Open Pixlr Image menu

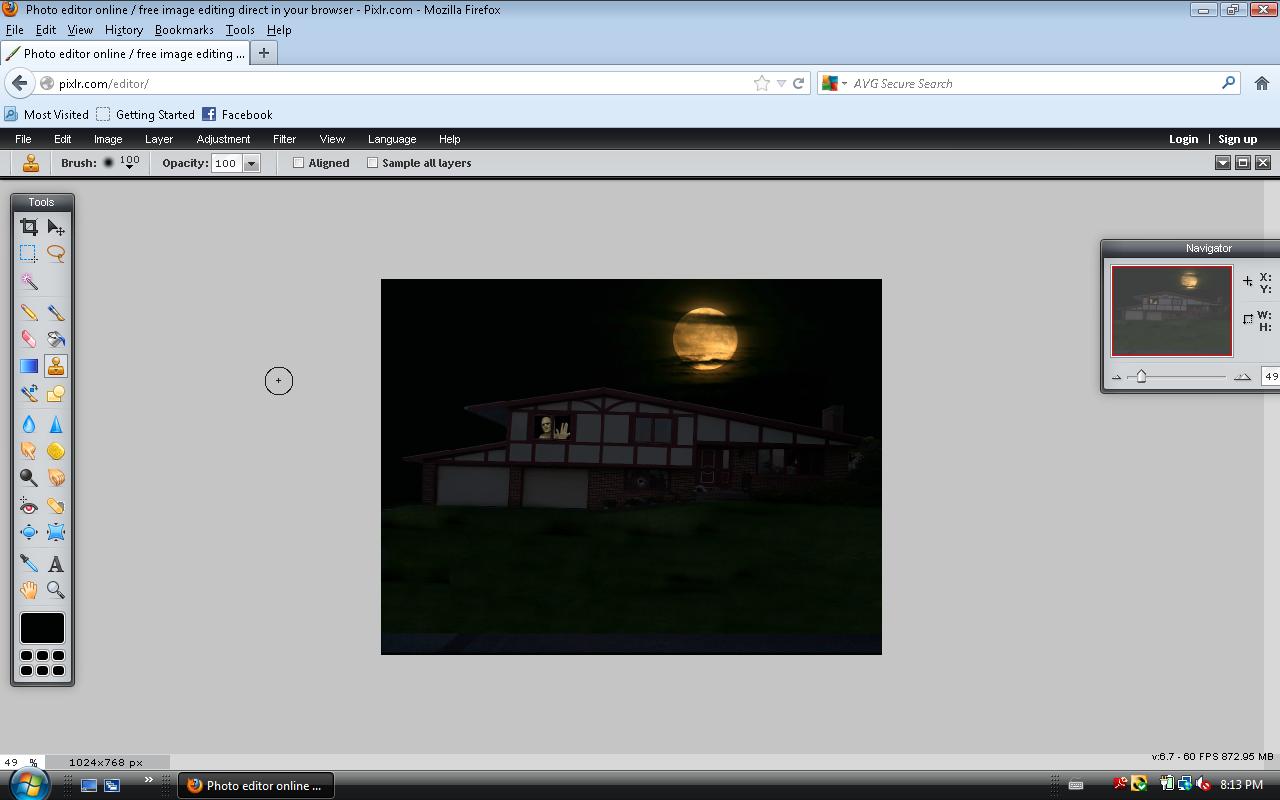pos(108,139)
